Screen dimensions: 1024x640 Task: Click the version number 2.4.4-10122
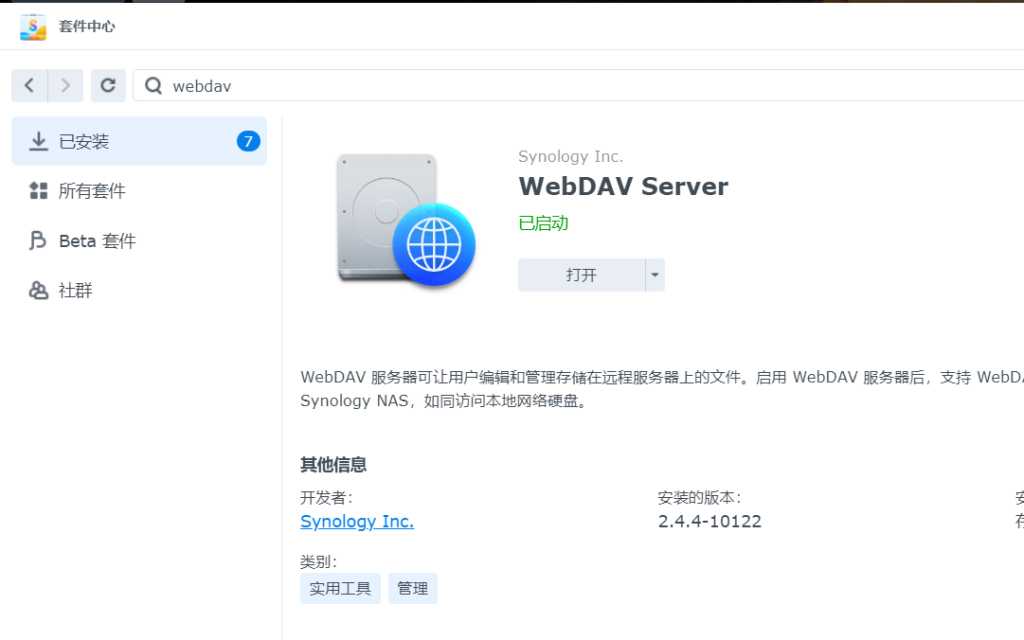pos(710,521)
